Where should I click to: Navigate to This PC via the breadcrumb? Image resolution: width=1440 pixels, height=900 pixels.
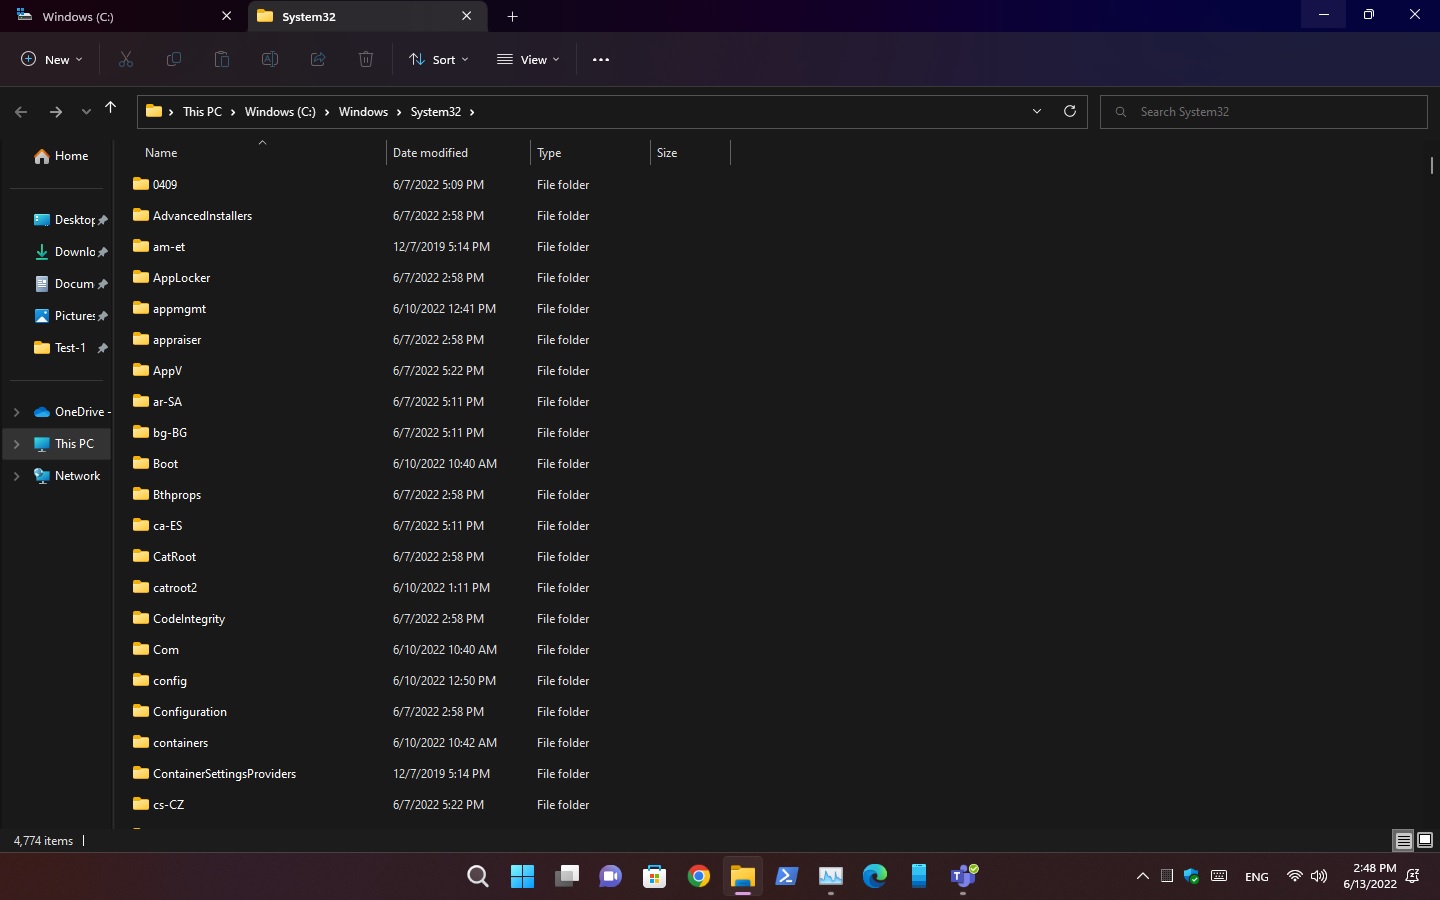[203, 111]
